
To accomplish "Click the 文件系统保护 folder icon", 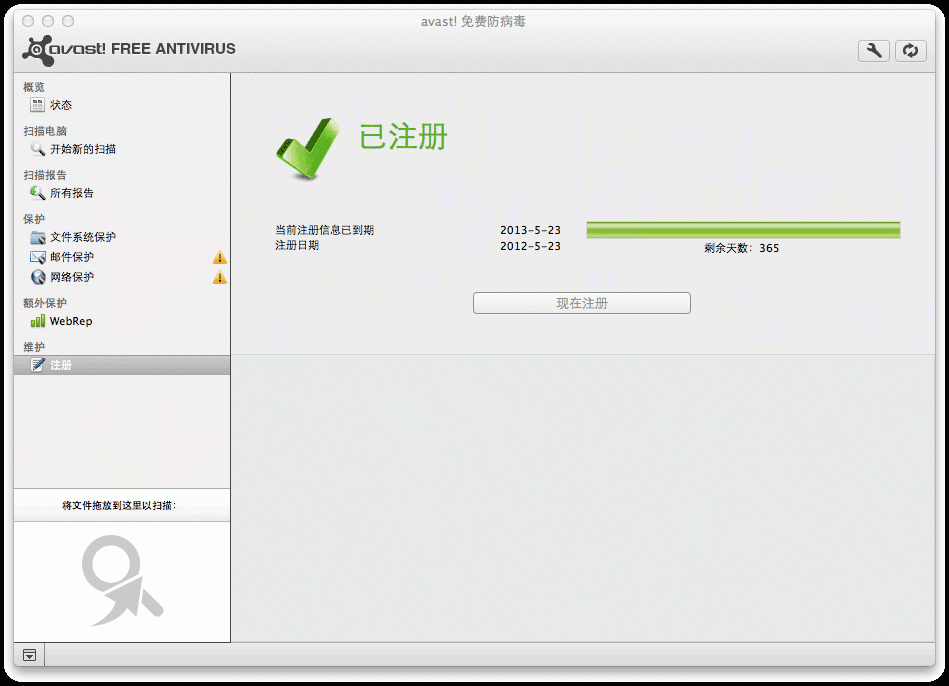I will (x=38, y=237).
